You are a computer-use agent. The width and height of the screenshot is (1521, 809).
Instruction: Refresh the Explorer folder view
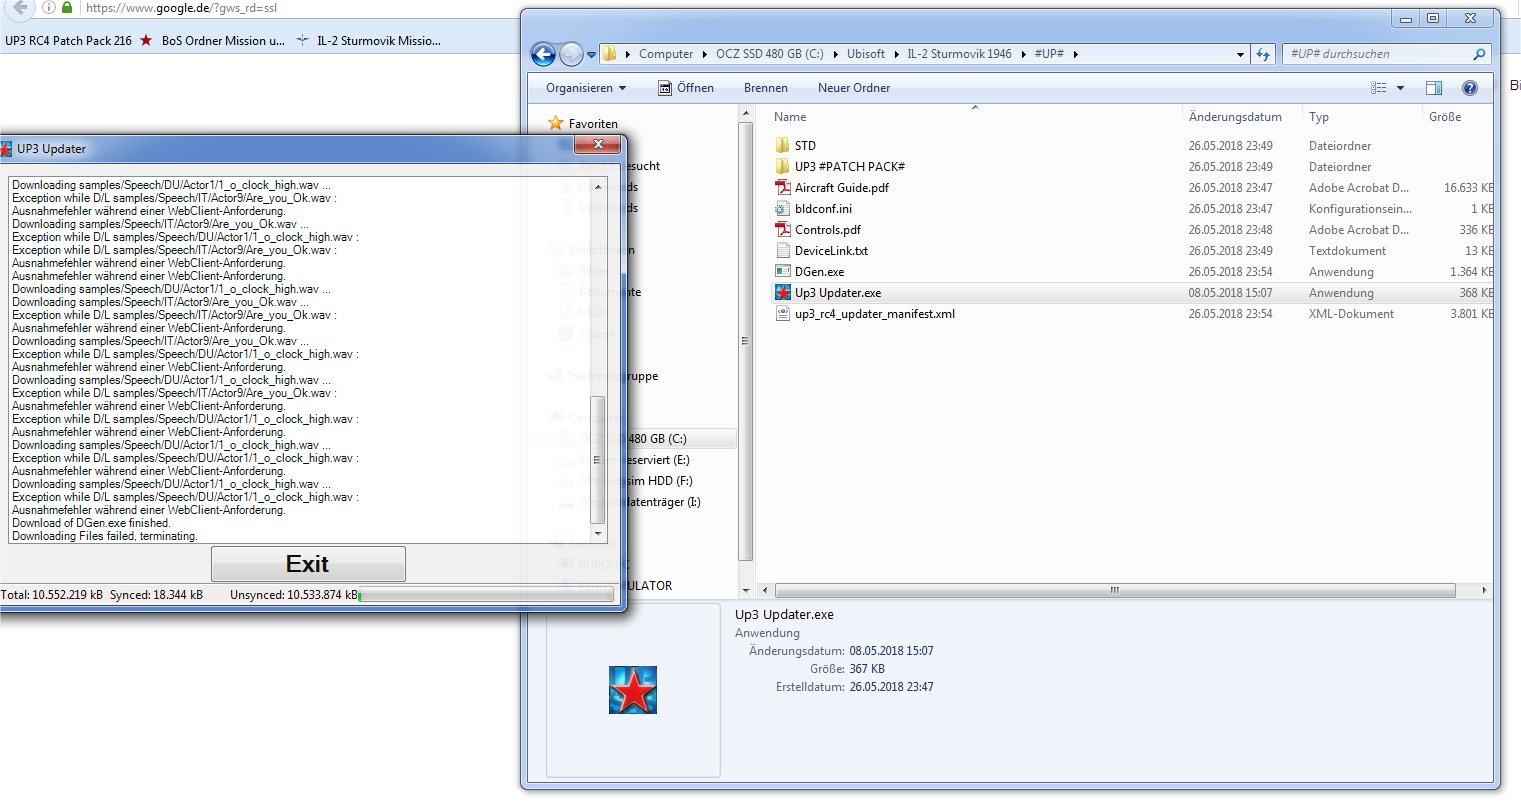coord(1263,54)
